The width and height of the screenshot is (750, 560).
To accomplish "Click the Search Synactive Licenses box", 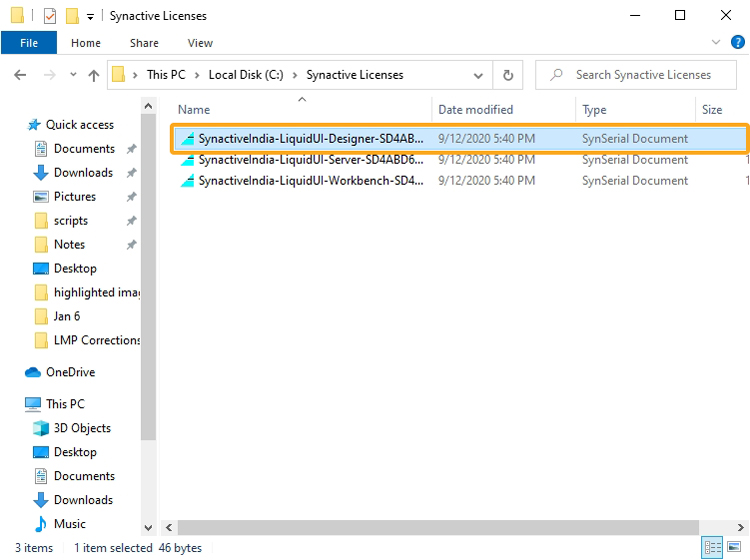I will point(642,75).
